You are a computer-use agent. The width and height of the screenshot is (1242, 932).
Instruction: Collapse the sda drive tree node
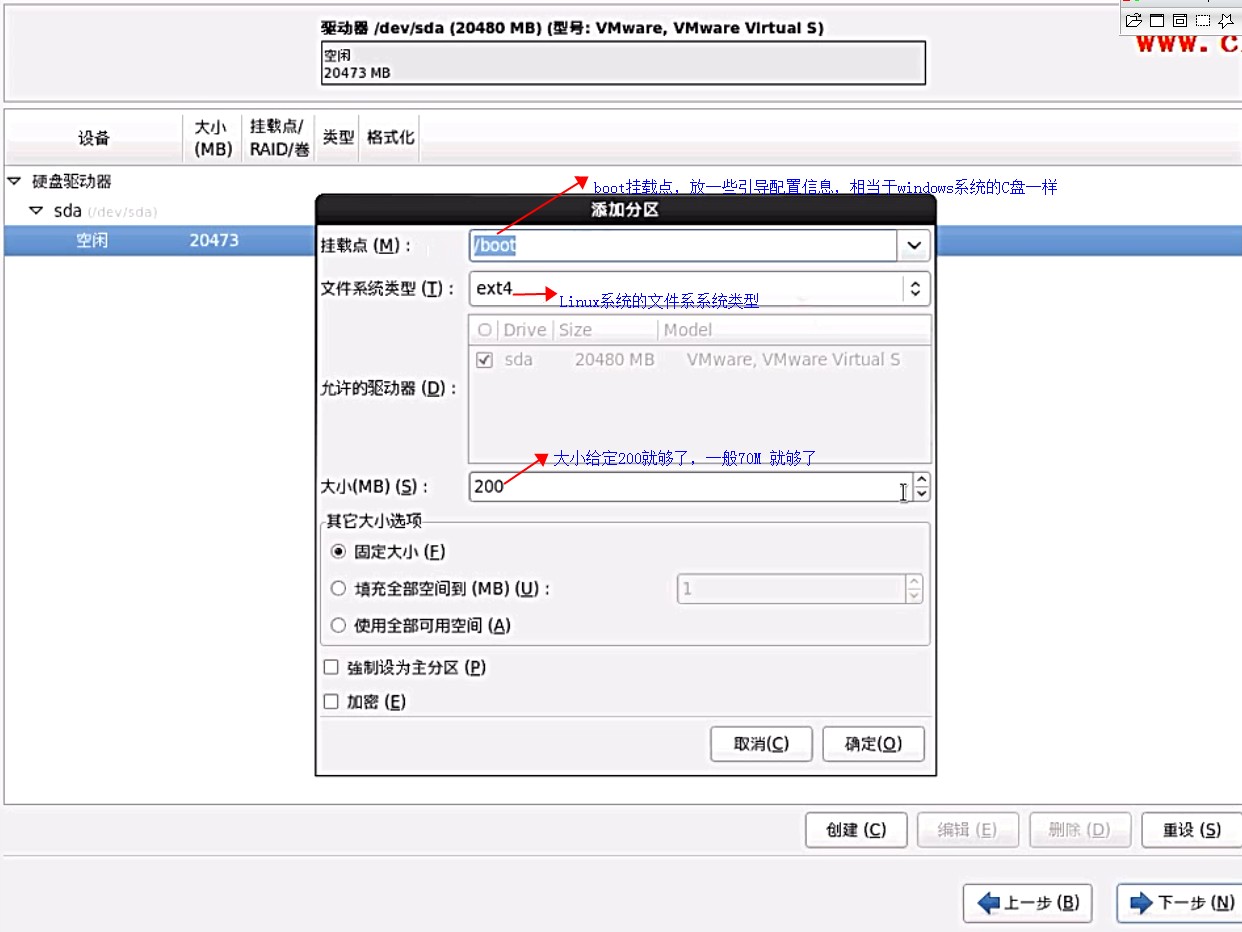[36, 211]
